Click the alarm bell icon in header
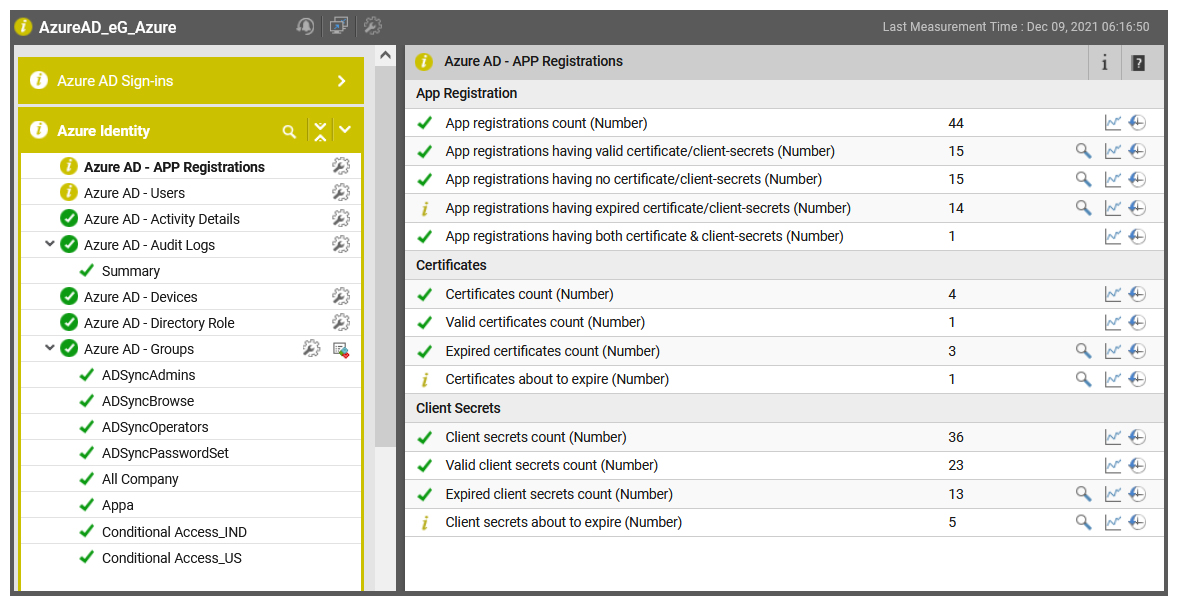The image size is (1178, 606). [x=305, y=26]
